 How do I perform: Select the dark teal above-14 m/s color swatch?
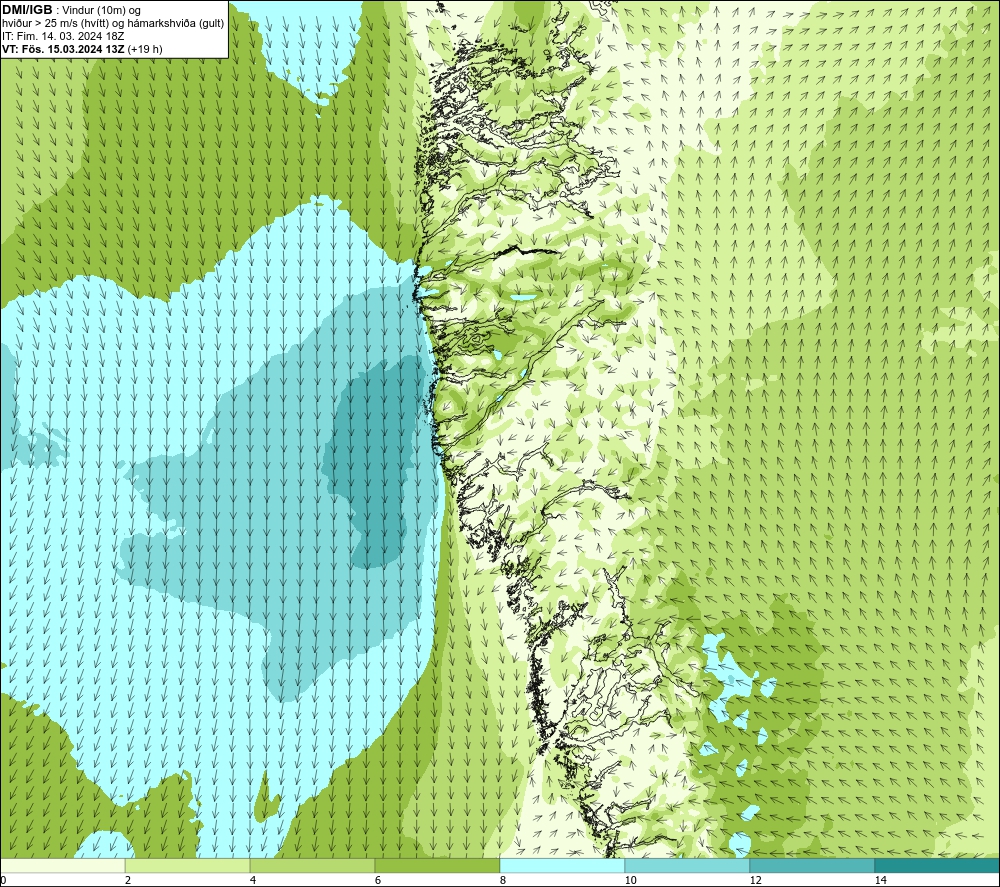pyautogui.click(x=937, y=865)
